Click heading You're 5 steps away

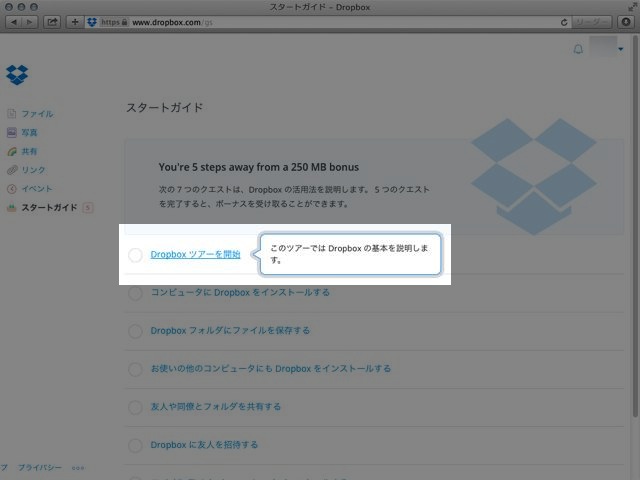[x=259, y=167]
